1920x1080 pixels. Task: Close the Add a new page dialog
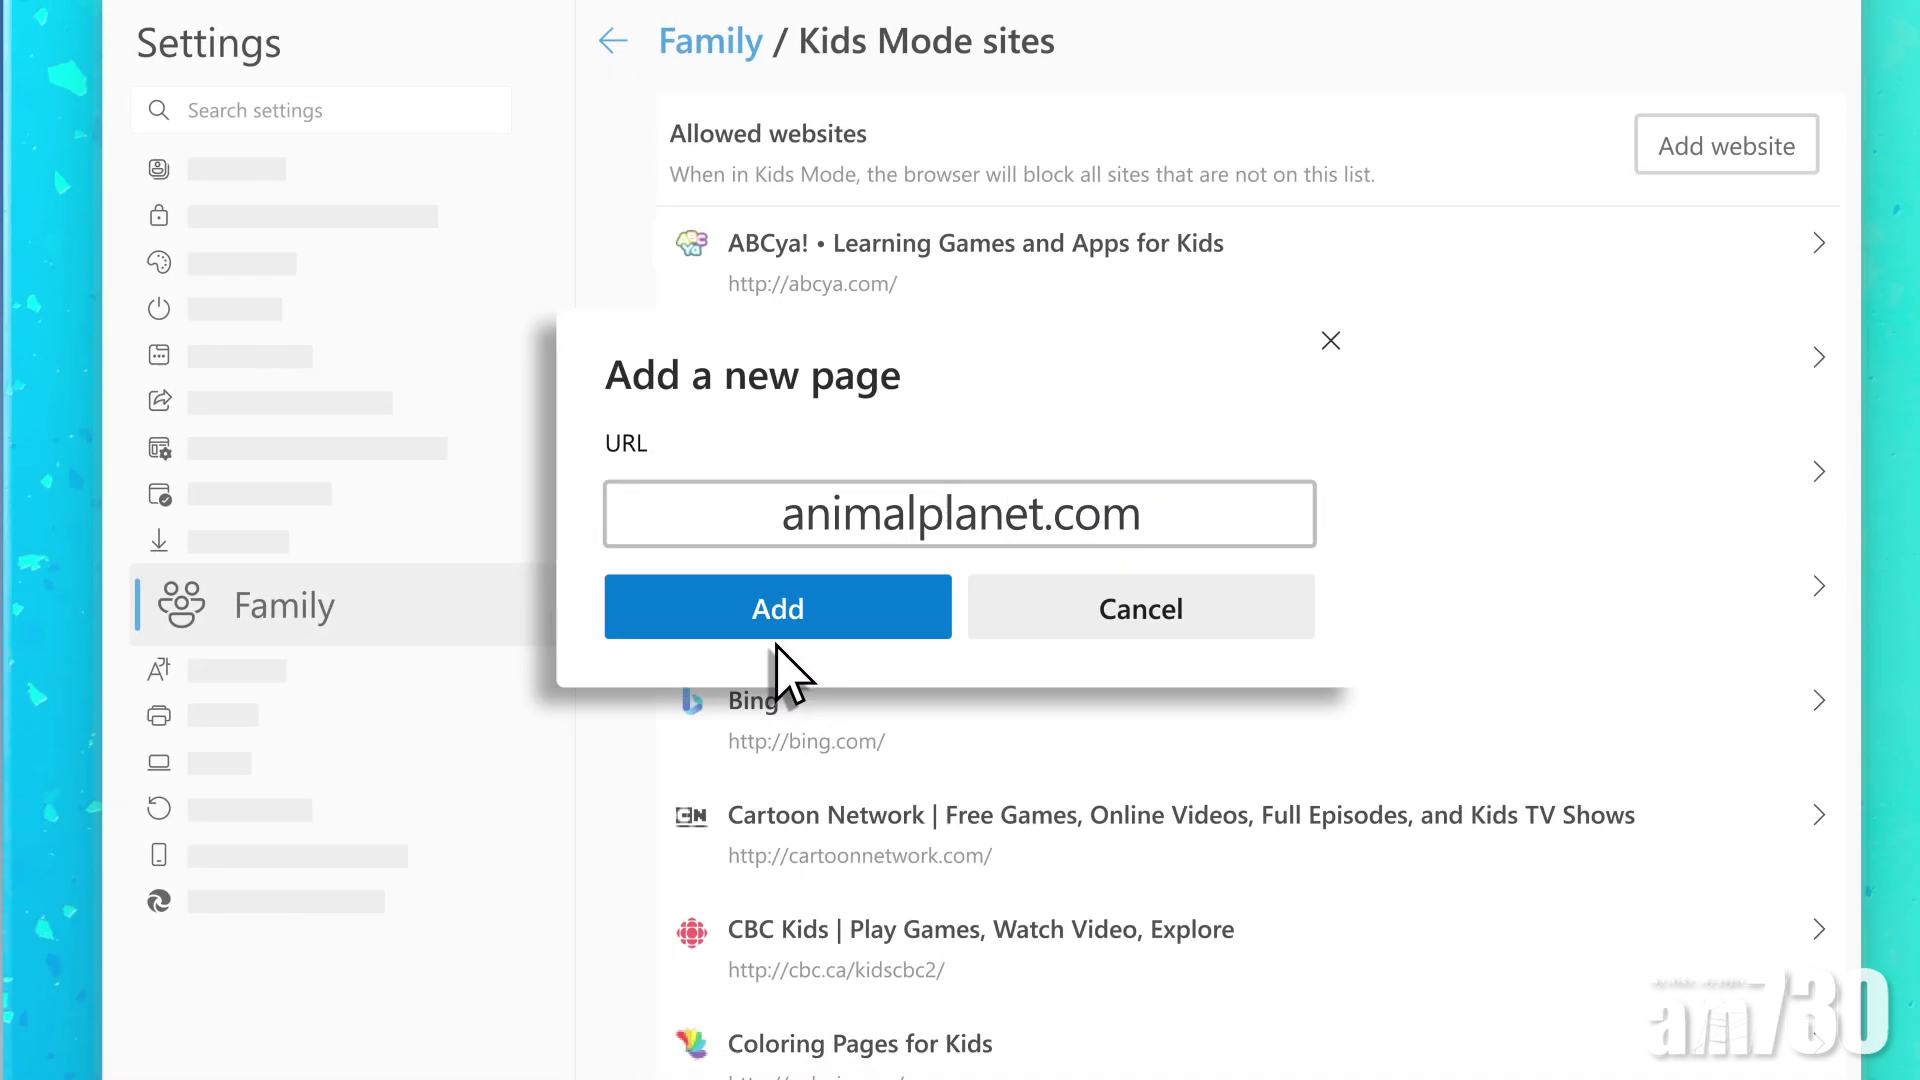pos(1330,341)
